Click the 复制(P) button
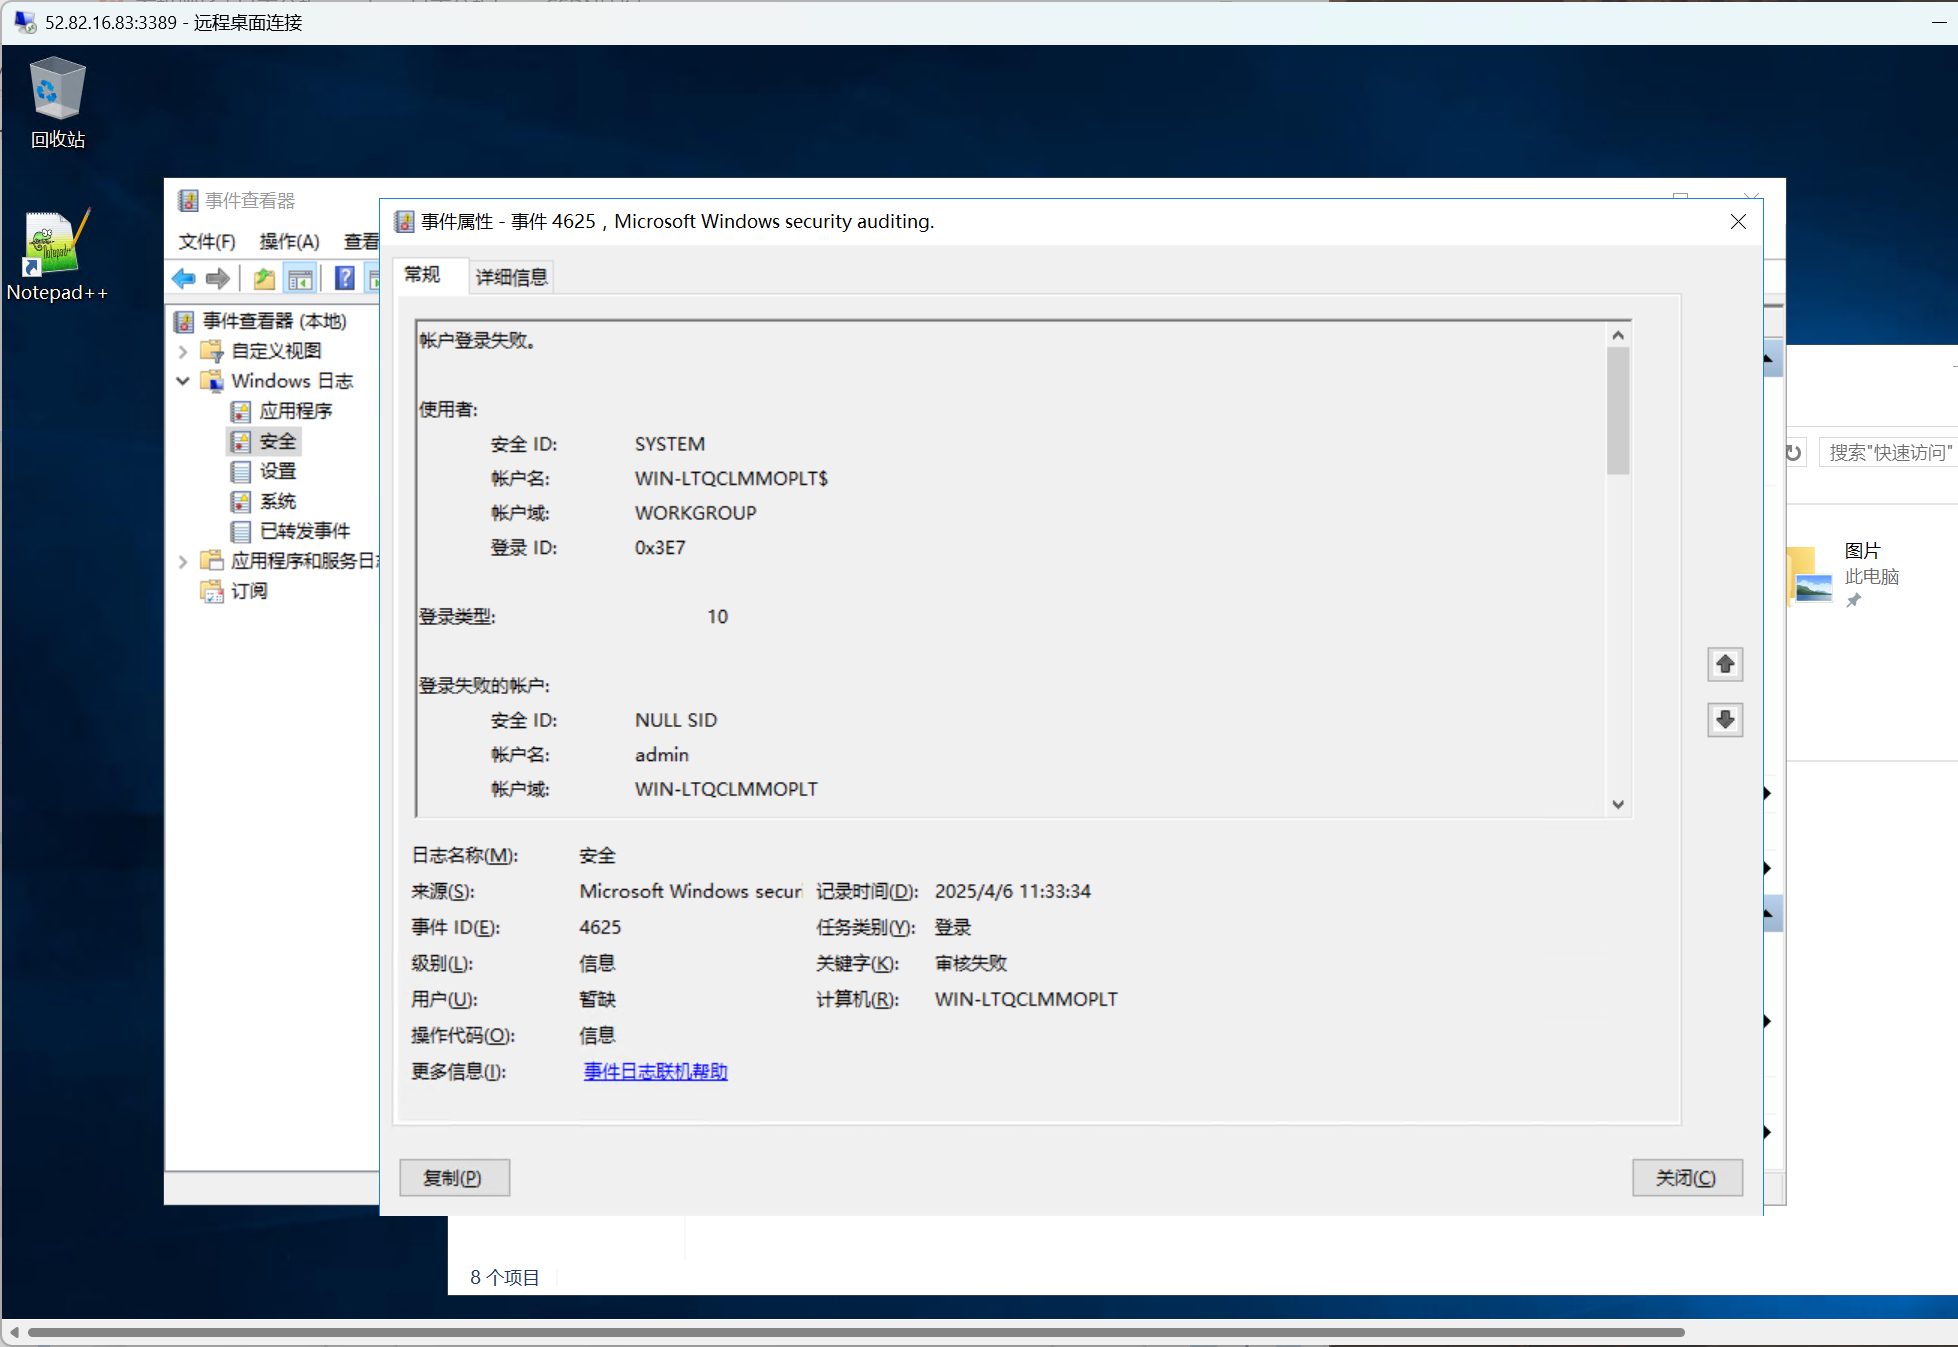Screen dimensions: 1958x1347 454,1177
